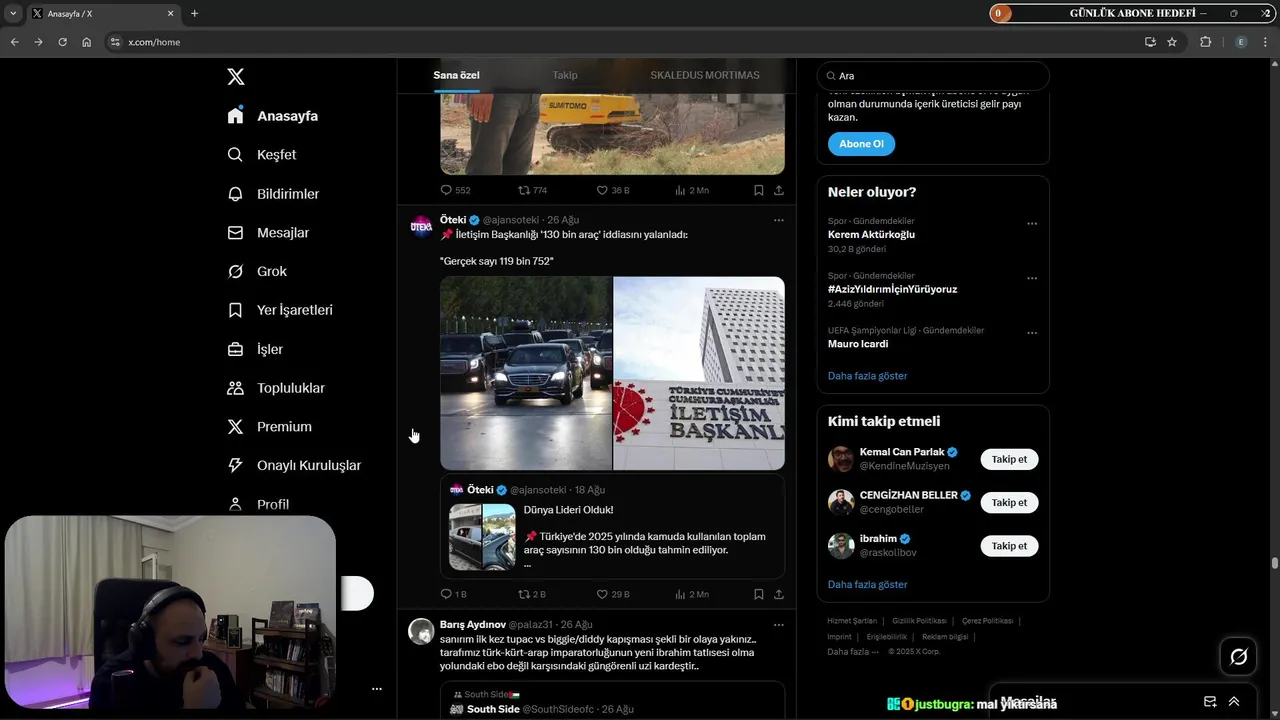
Task: Open İşler jobs page
Action: (x=255, y=349)
